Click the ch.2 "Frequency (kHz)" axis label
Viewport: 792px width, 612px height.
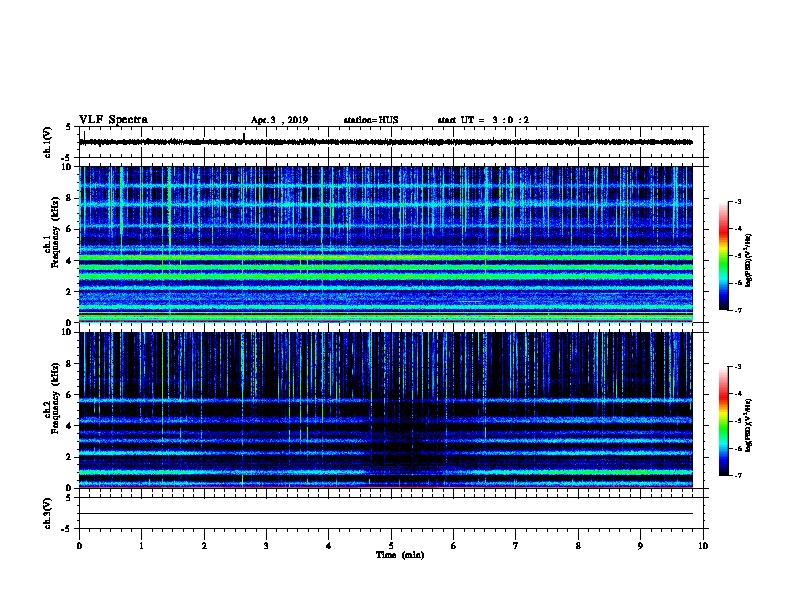click(55, 398)
